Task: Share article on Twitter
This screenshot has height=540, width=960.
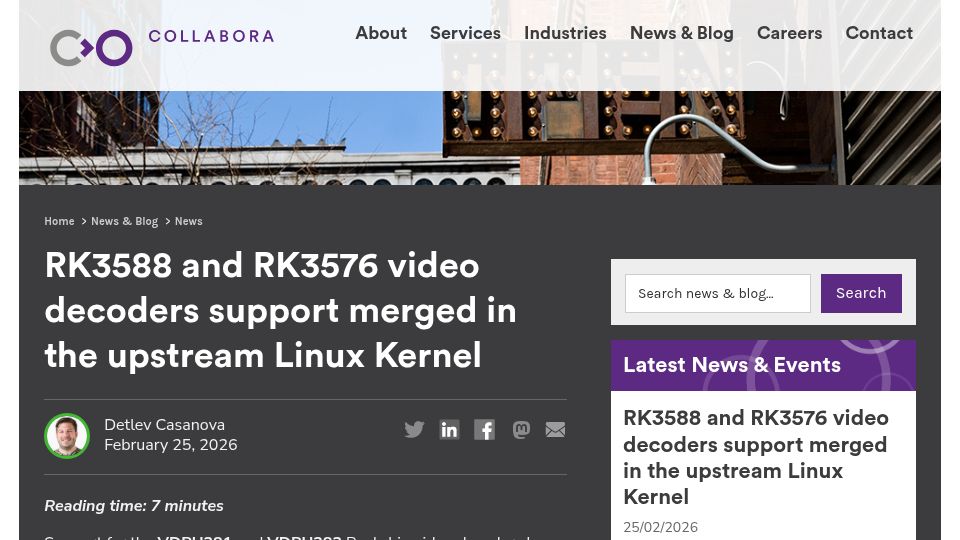Action: (414, 430)
